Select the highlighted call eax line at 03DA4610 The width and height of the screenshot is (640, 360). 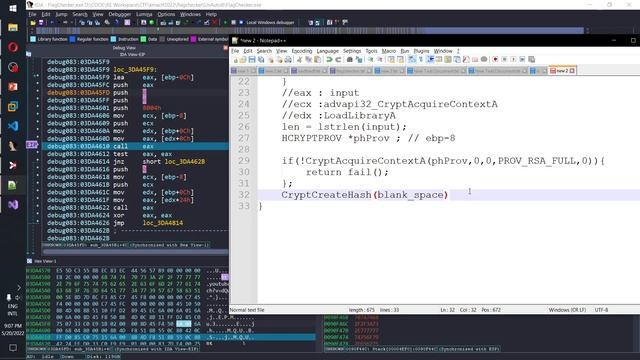(135, 146)
